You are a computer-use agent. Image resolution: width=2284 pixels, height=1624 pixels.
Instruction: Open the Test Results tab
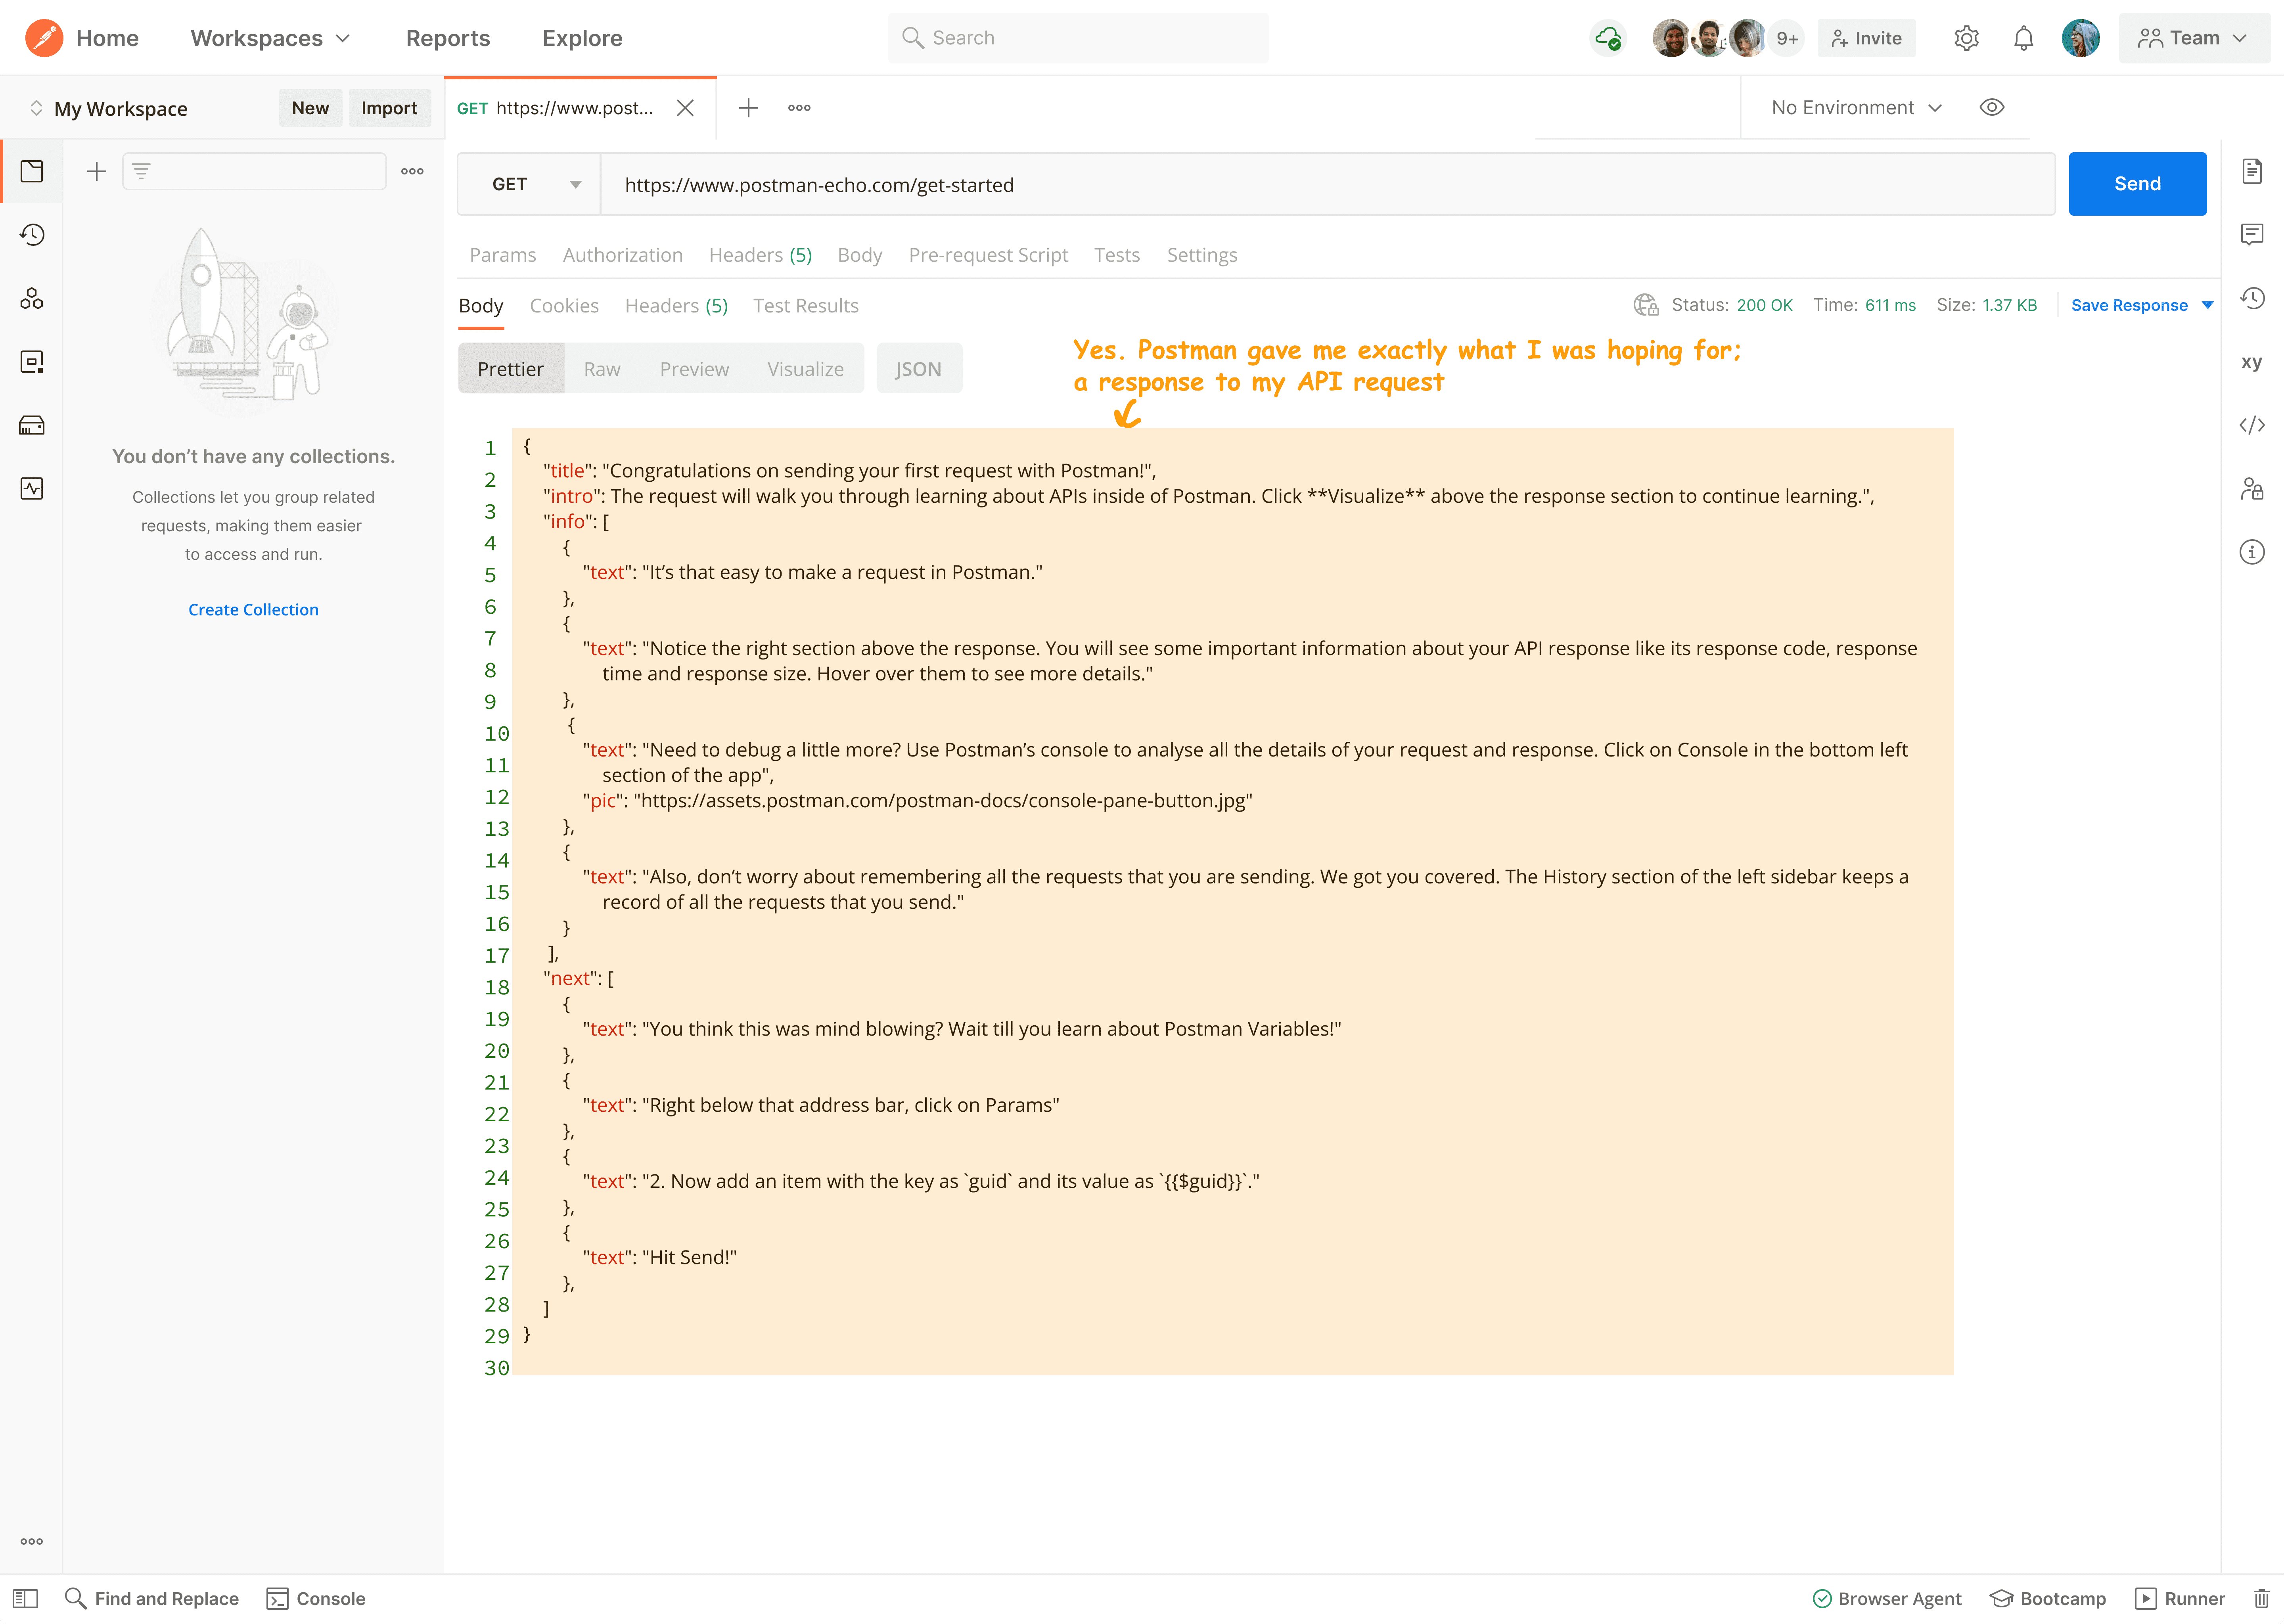[806, 306]
